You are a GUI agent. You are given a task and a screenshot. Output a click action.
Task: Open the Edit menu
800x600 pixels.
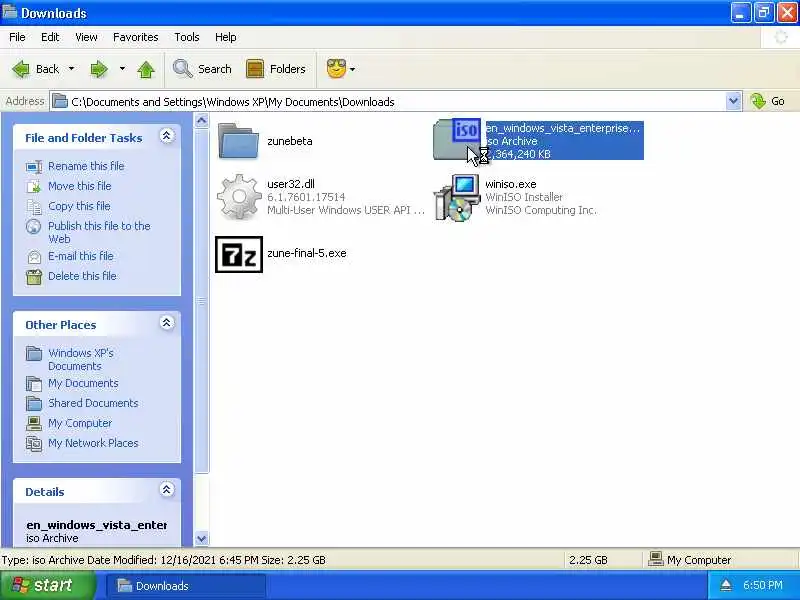click(50, 37)
